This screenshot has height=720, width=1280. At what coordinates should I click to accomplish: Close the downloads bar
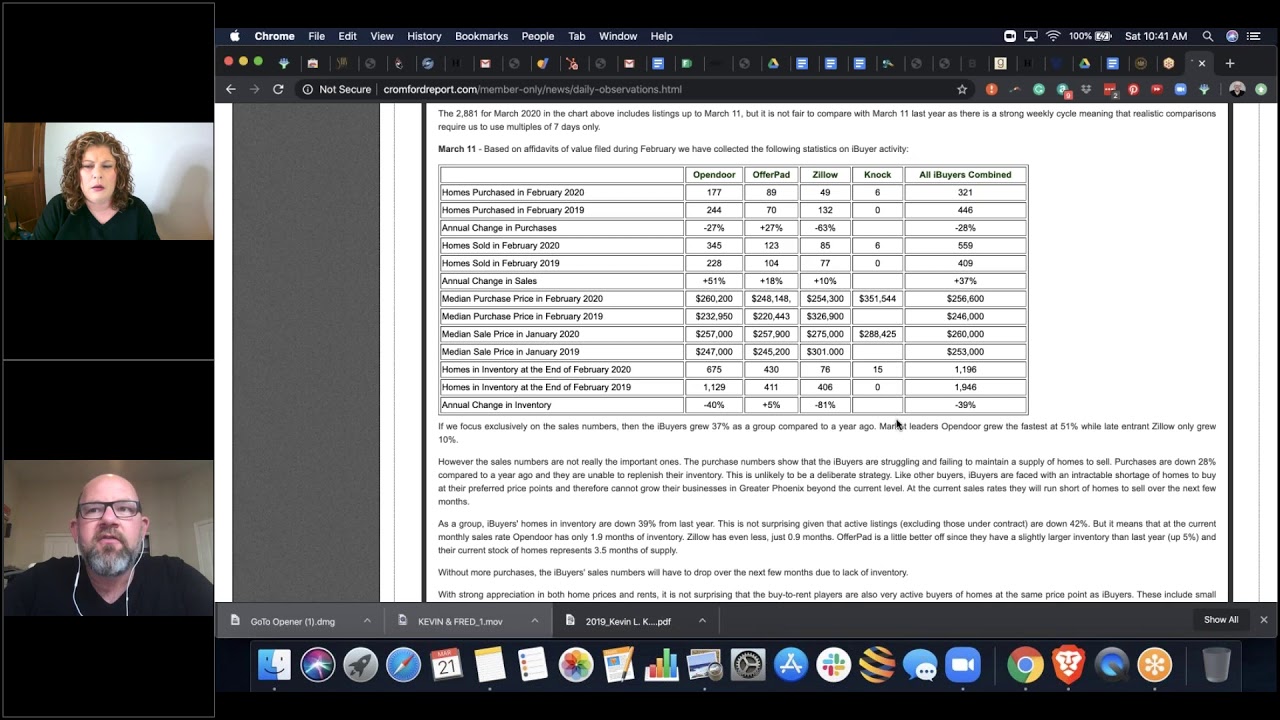tap(1264, 620)
